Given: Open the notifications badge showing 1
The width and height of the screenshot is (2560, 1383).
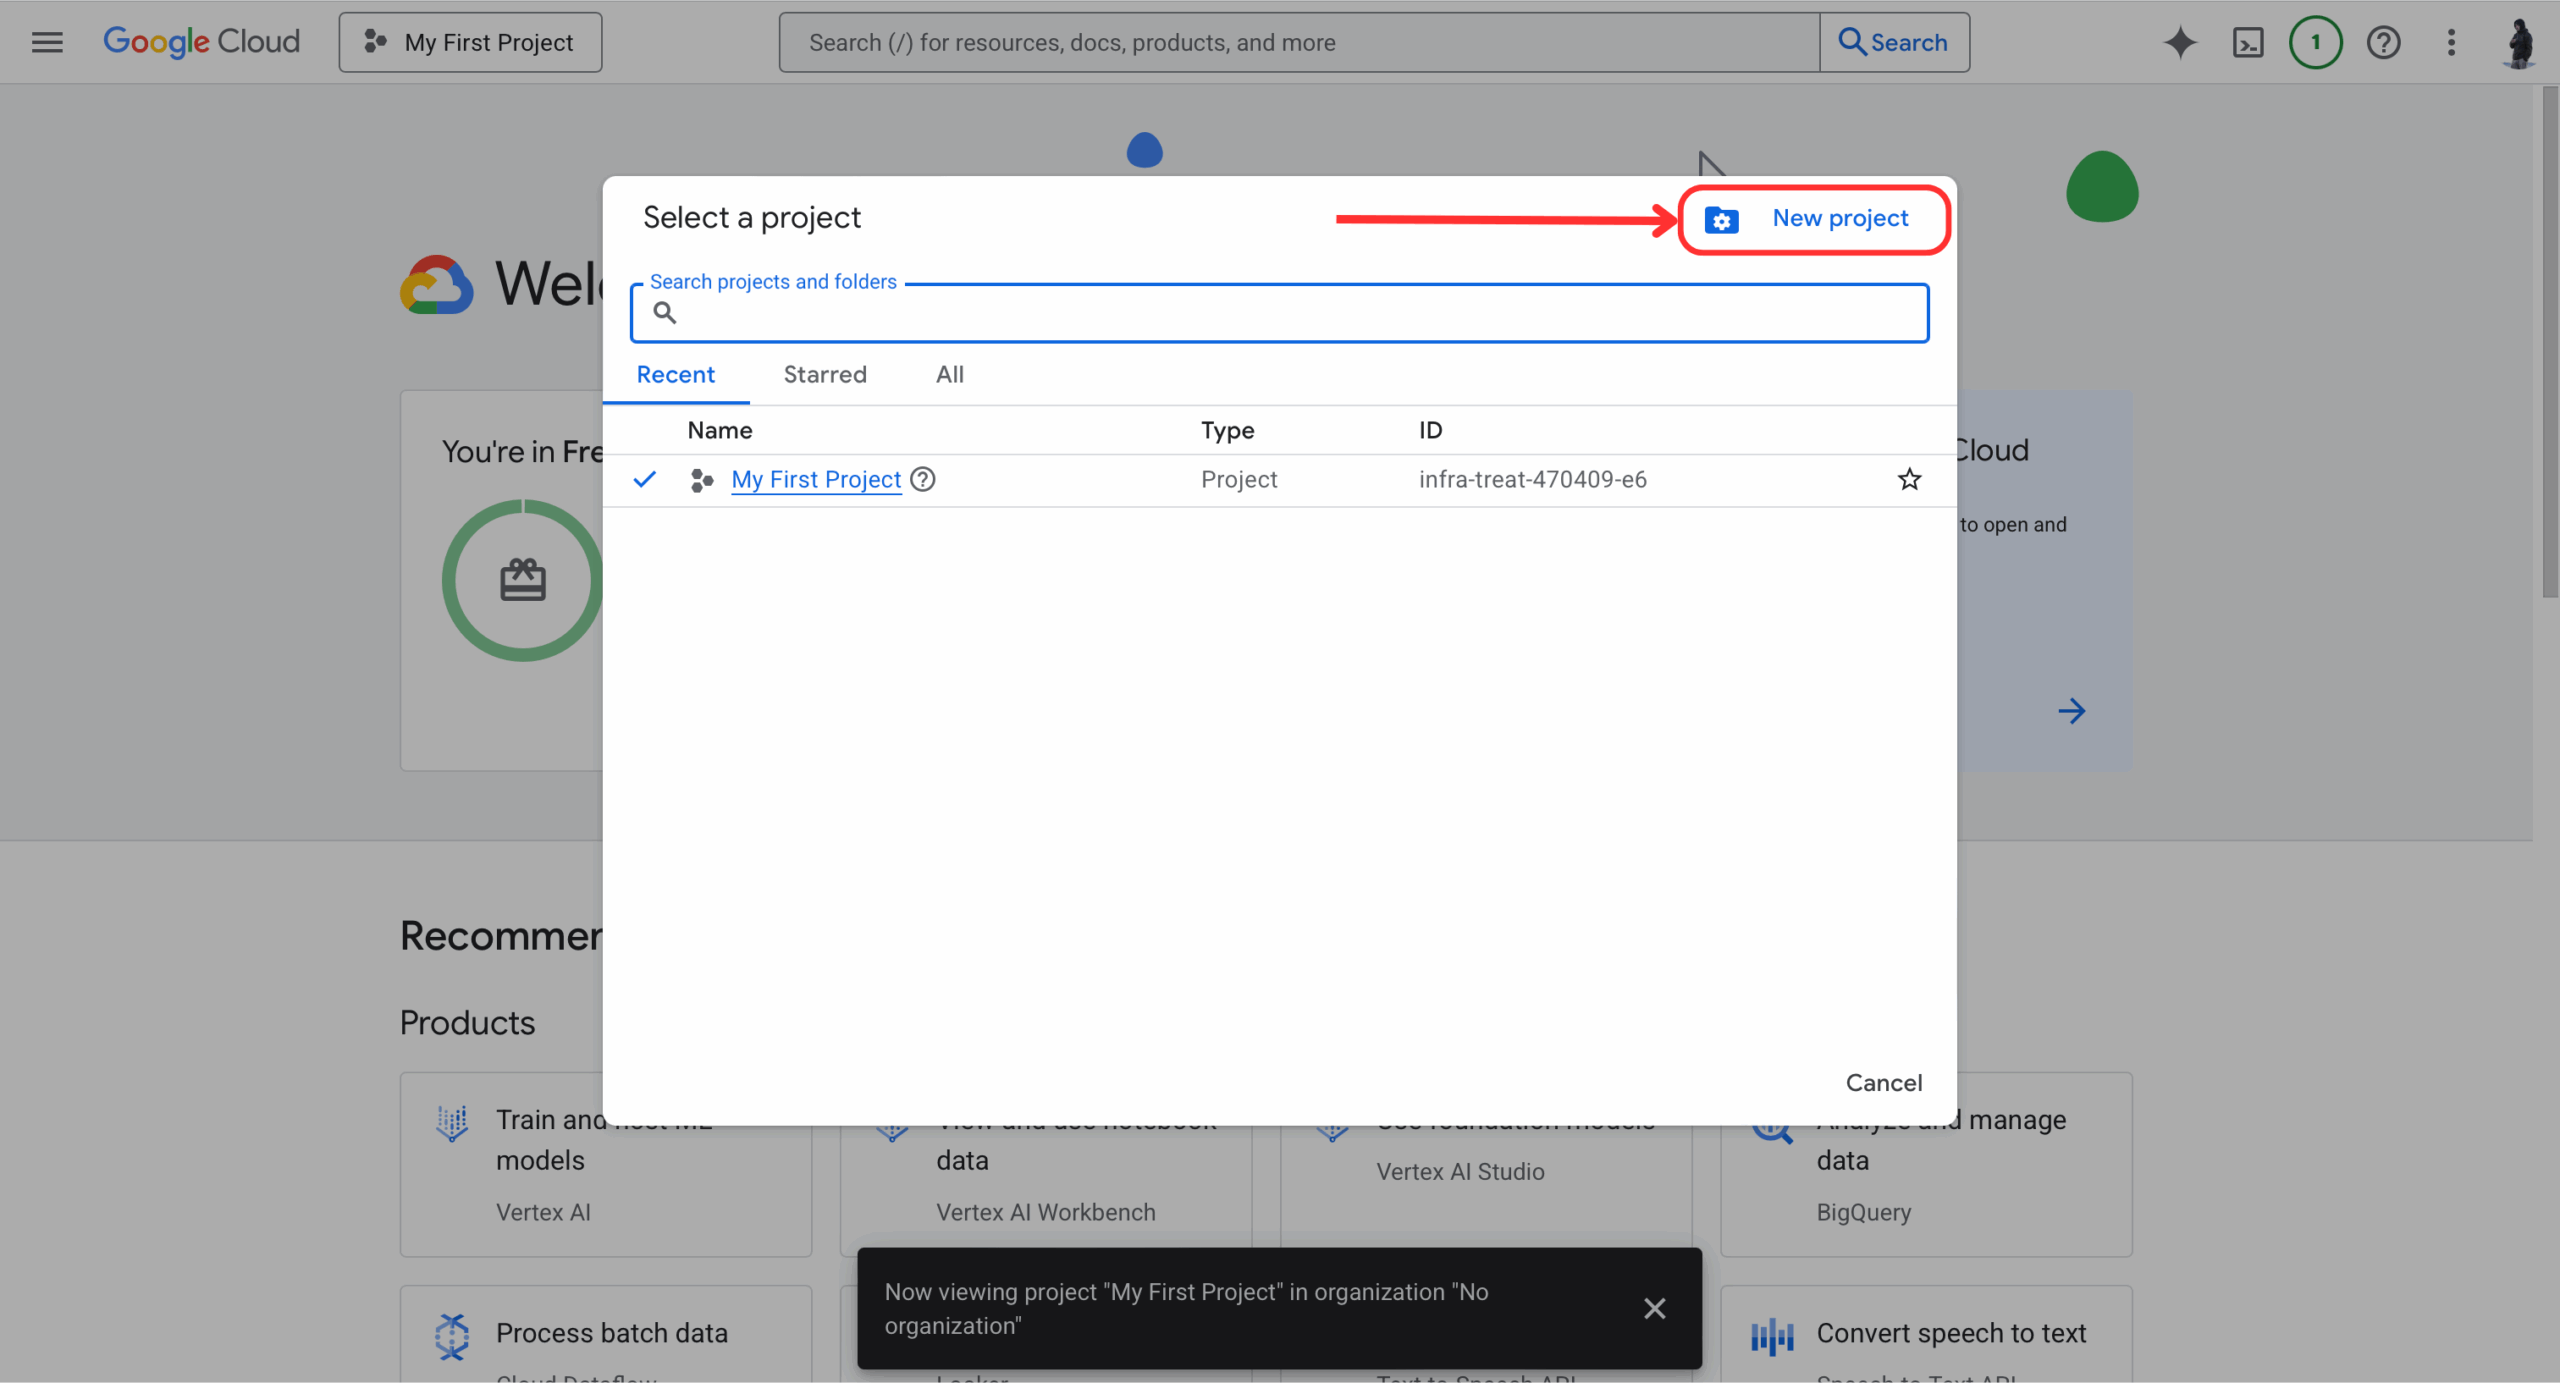Looking at the screenshot, I should tap(2315, 42).
